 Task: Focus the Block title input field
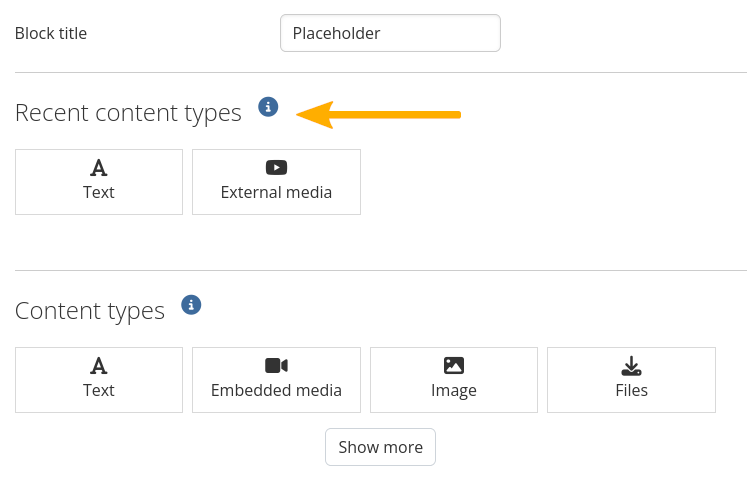390,33
